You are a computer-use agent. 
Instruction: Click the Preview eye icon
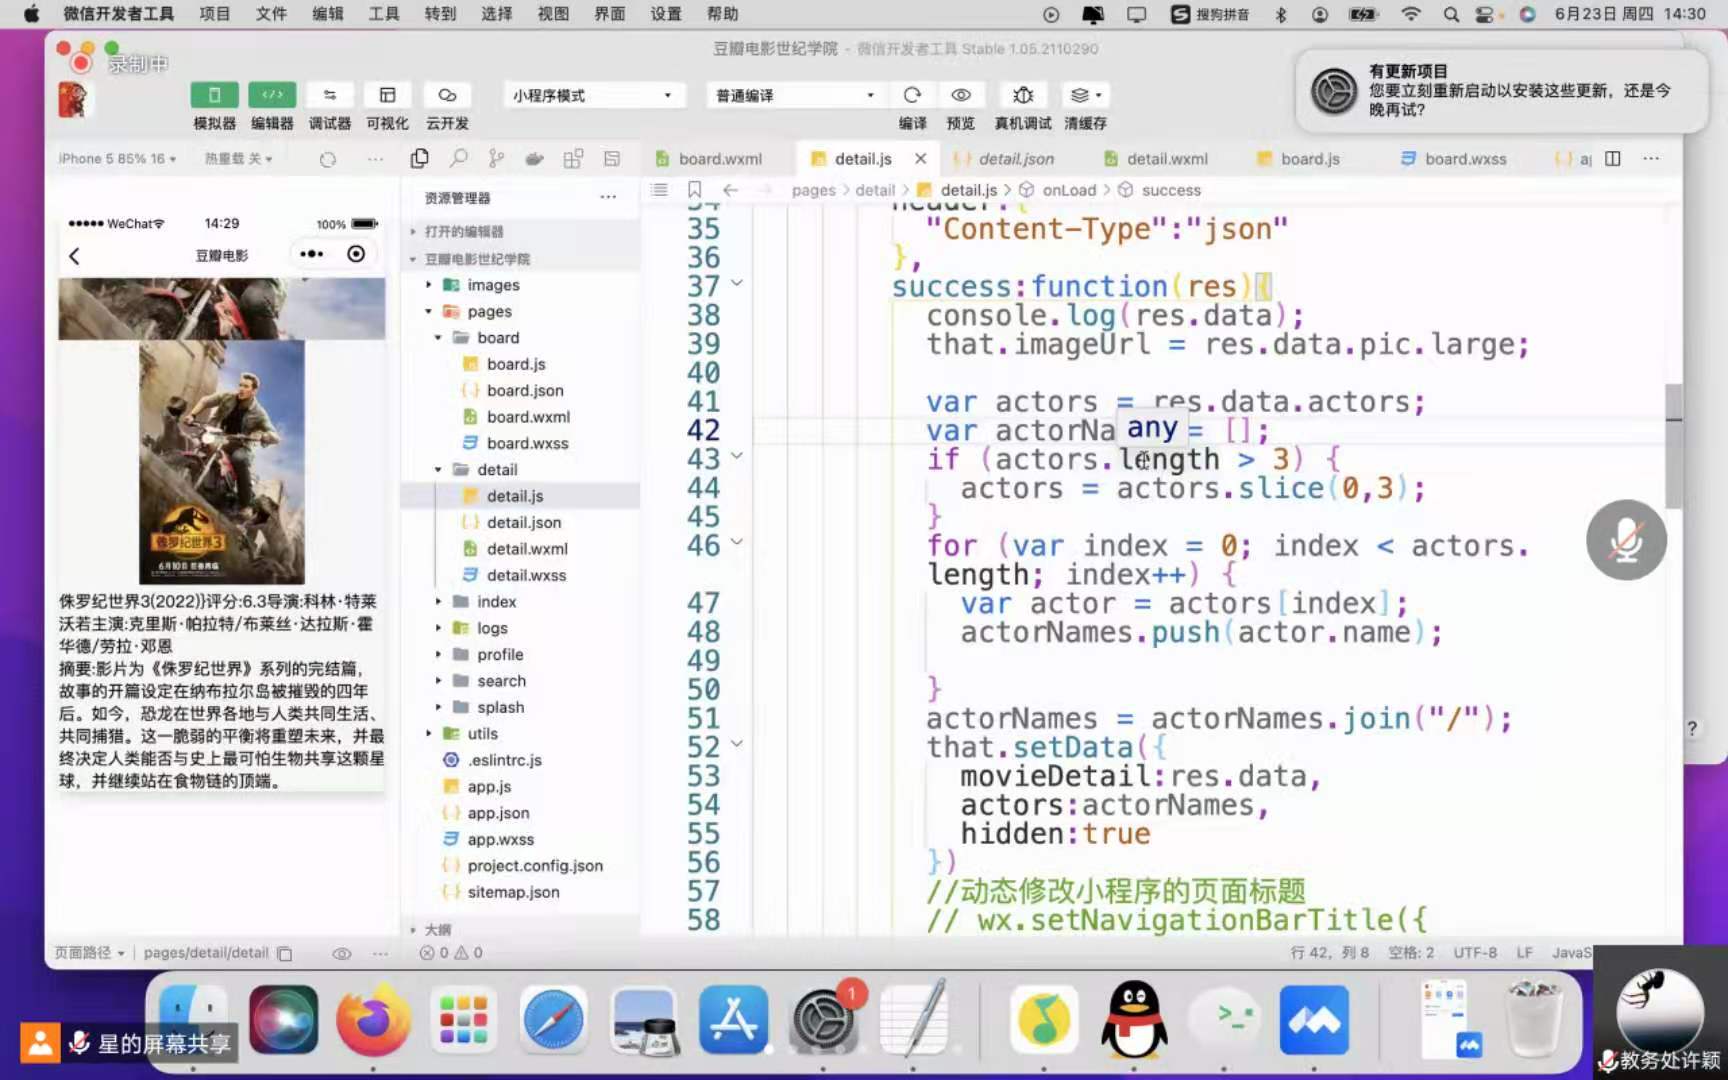[960, 95]
